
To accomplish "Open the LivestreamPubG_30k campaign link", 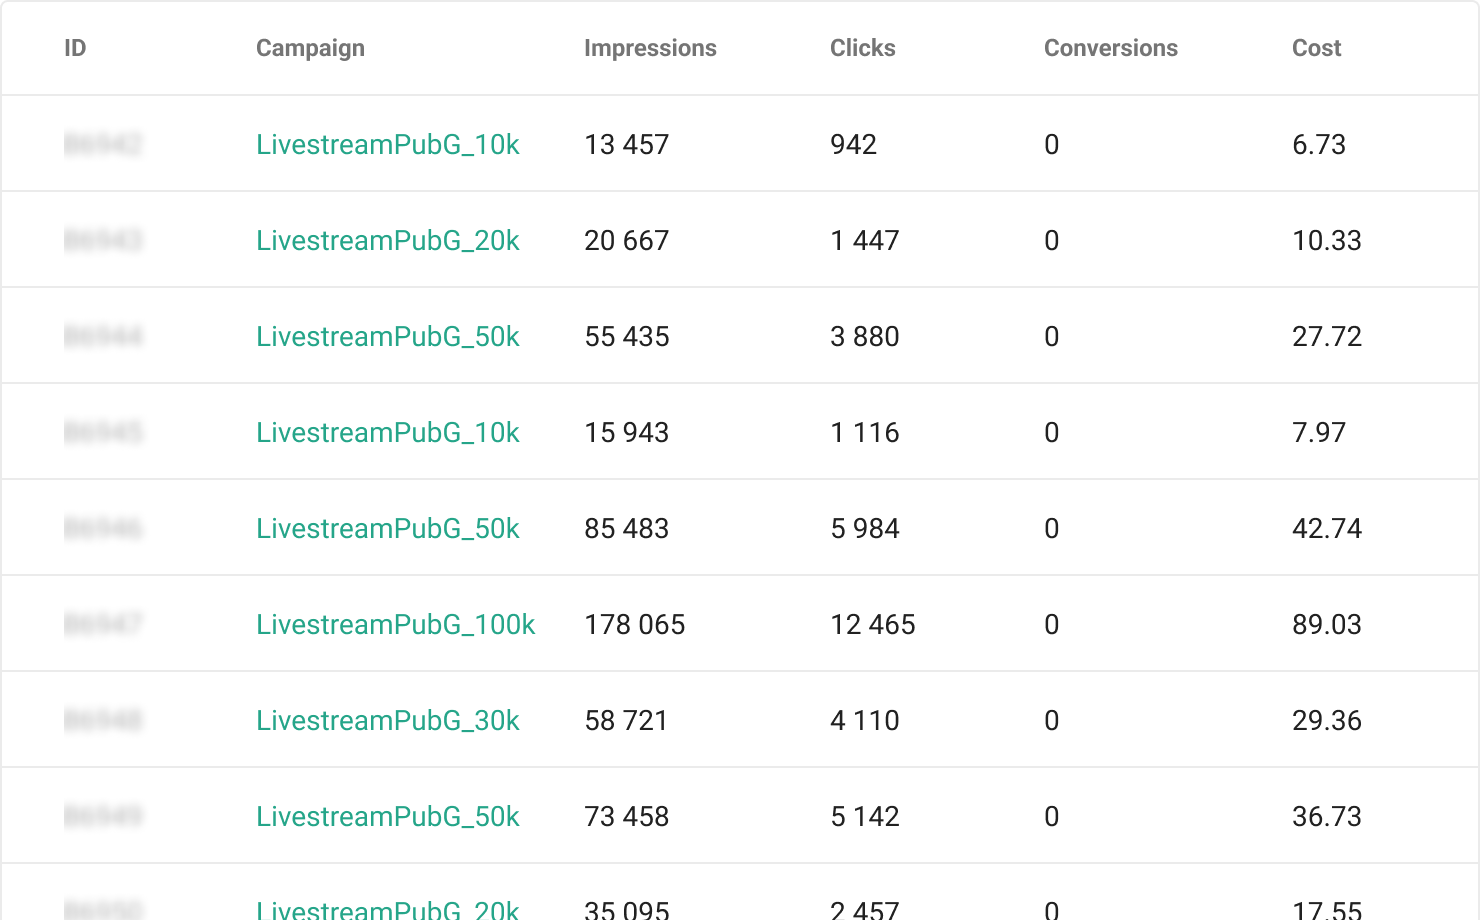I will click(388, 720).
